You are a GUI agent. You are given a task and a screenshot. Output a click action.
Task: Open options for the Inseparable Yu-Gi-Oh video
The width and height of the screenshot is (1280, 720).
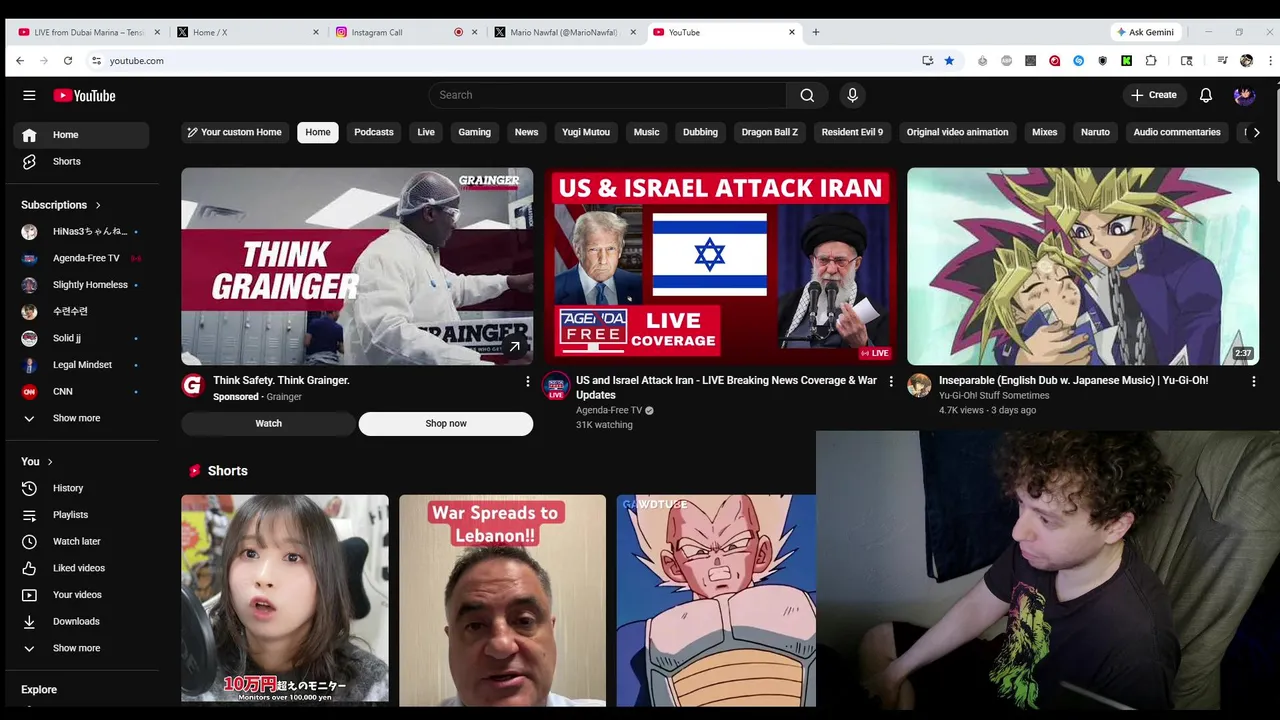coord(1253,381)
